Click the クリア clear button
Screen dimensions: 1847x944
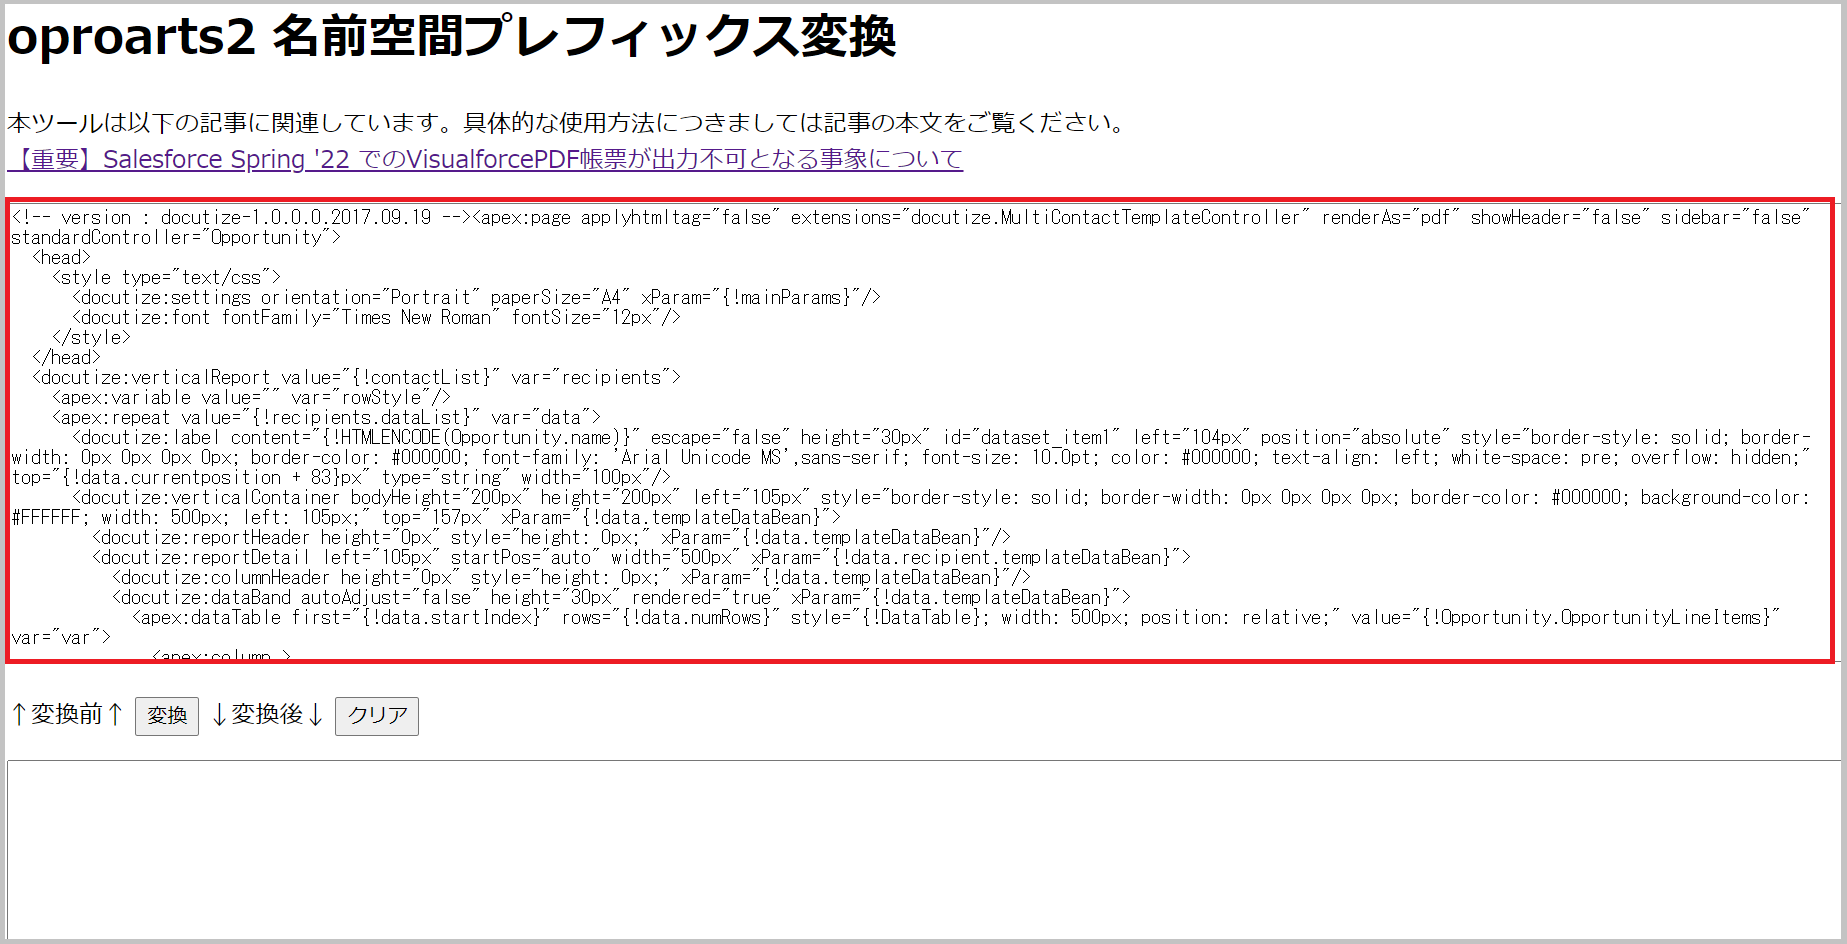tap(377, 716)
